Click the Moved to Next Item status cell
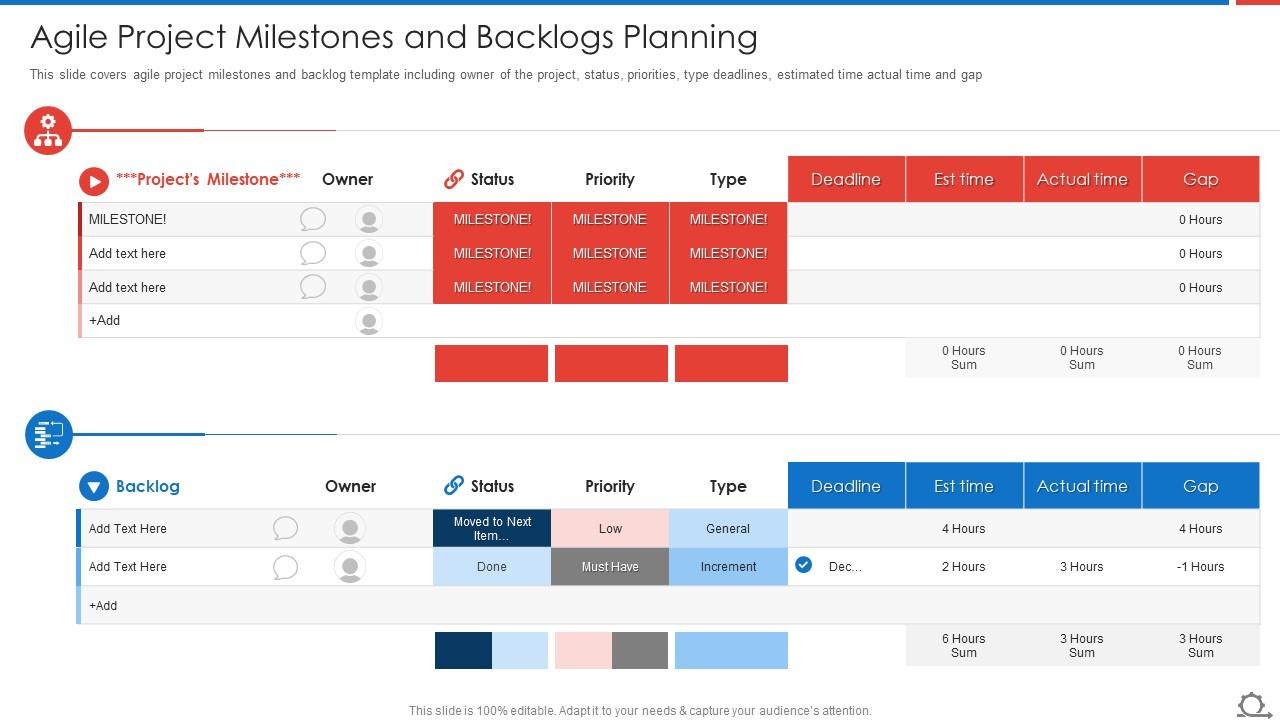This screenshot has width=1280, height=720. tap(491, 528)
